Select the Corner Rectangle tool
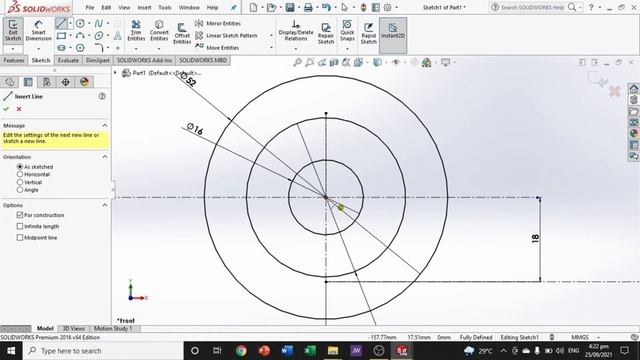 click(x=61, y=36)
